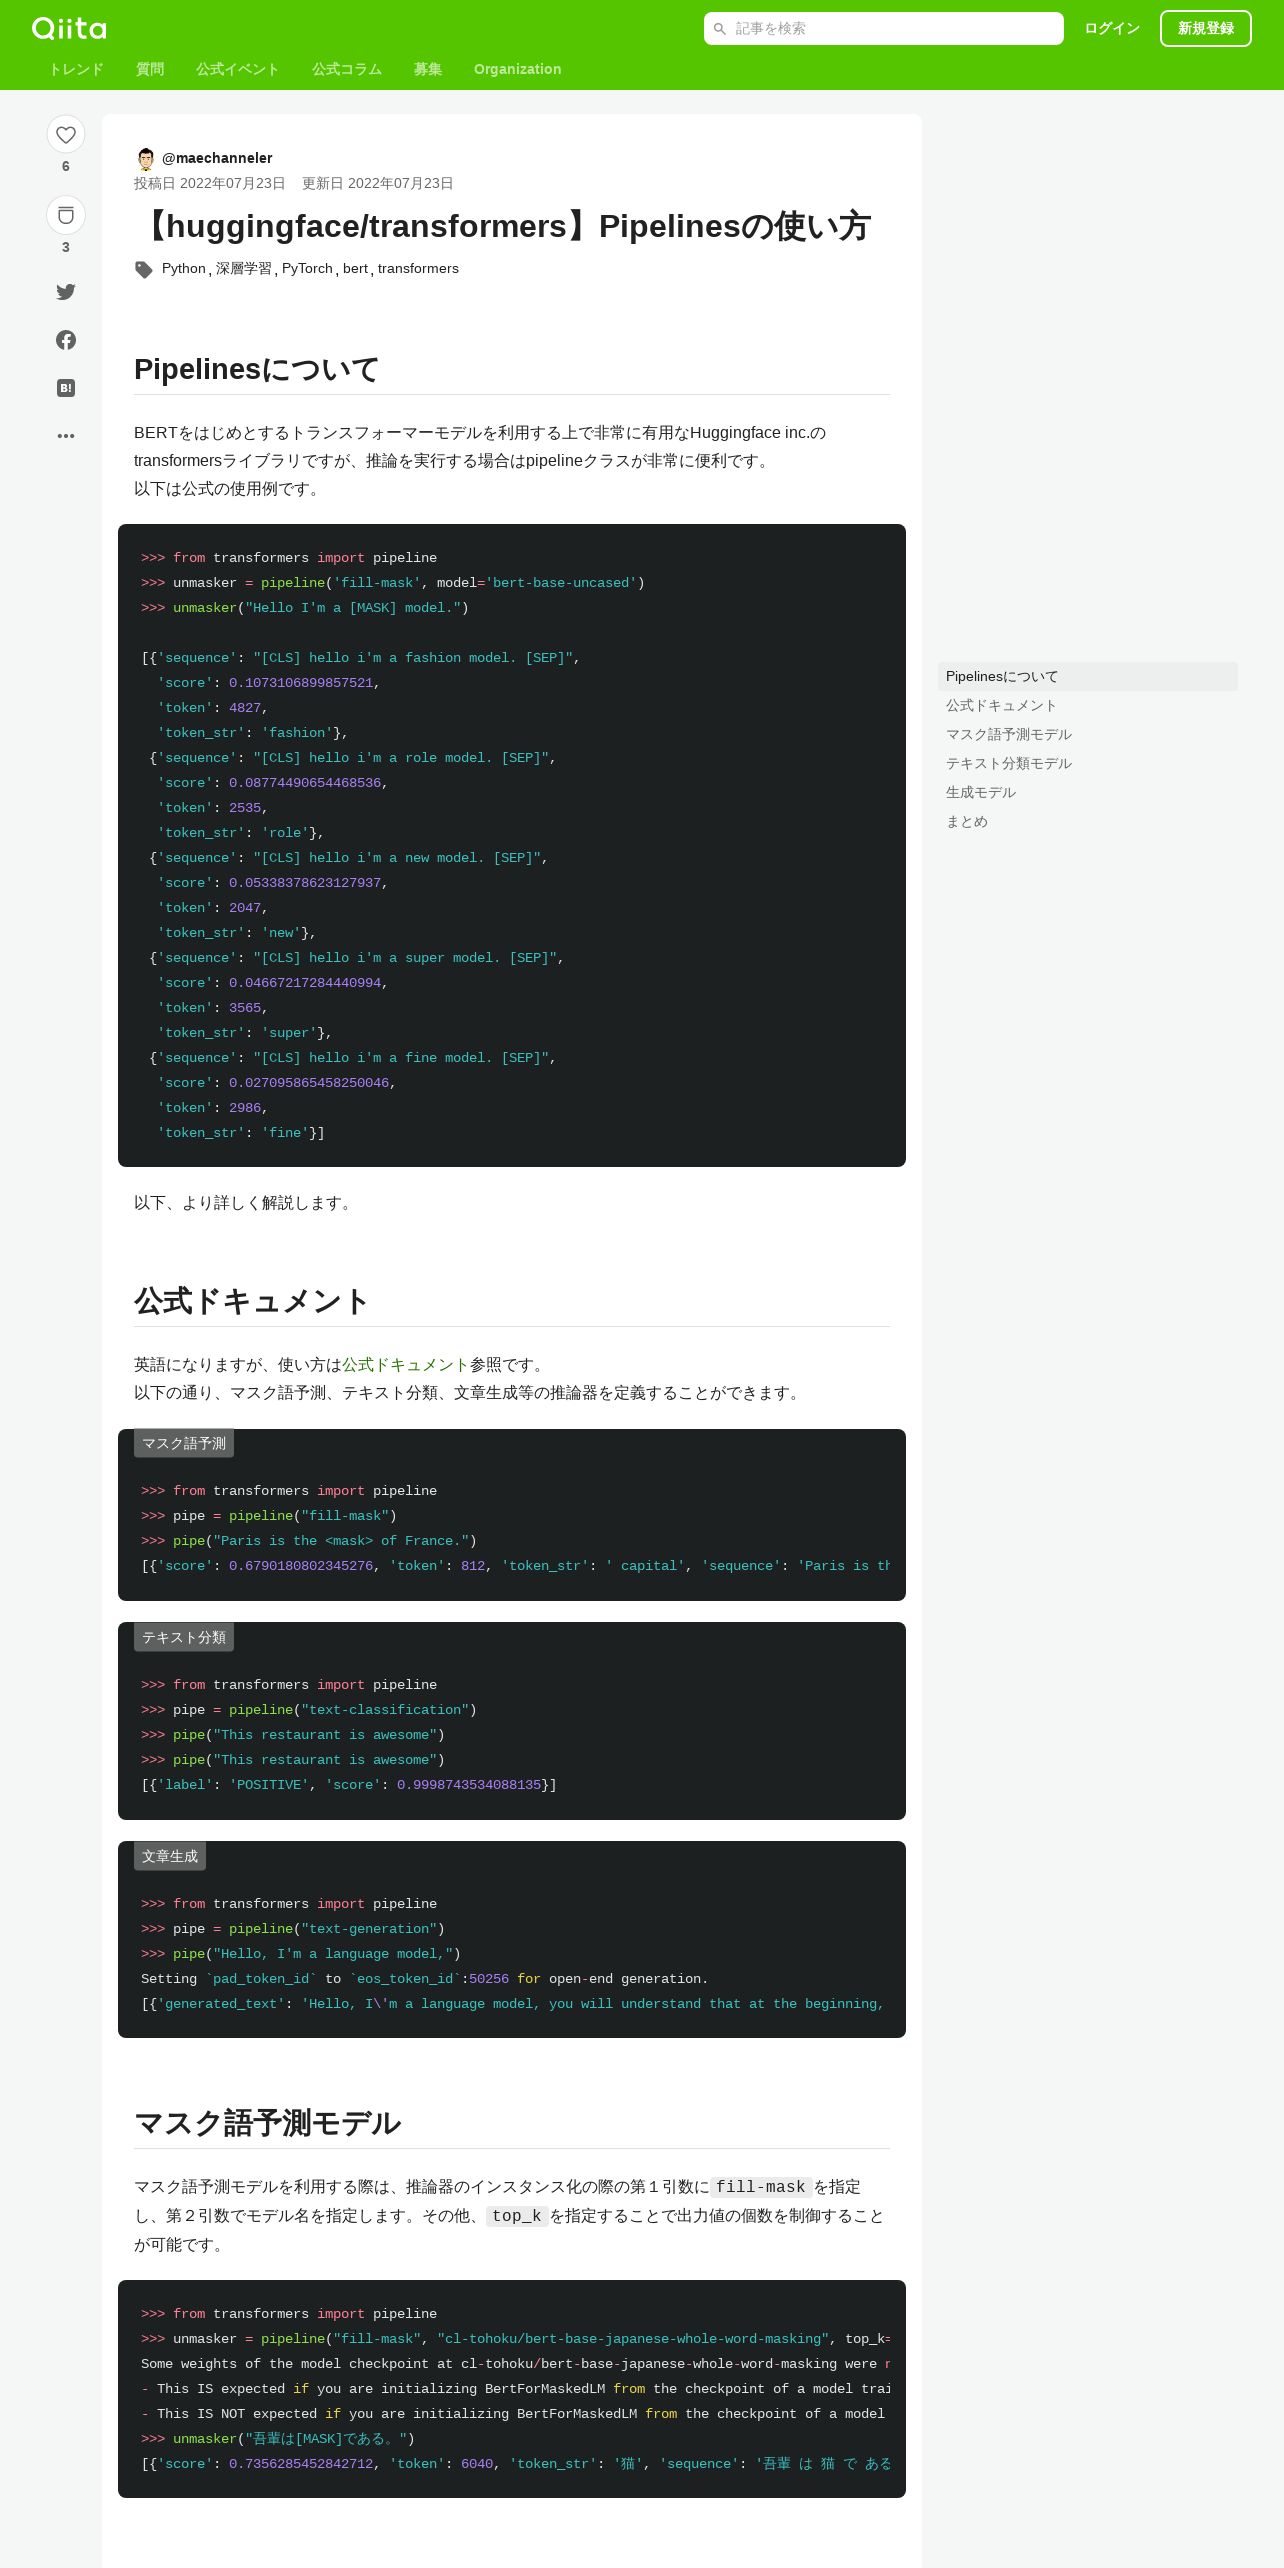Click the 文章生成 code block label
The height and width of the screenshot is (2568, 1284).
pyautogui.click(x=170, y=1857)
